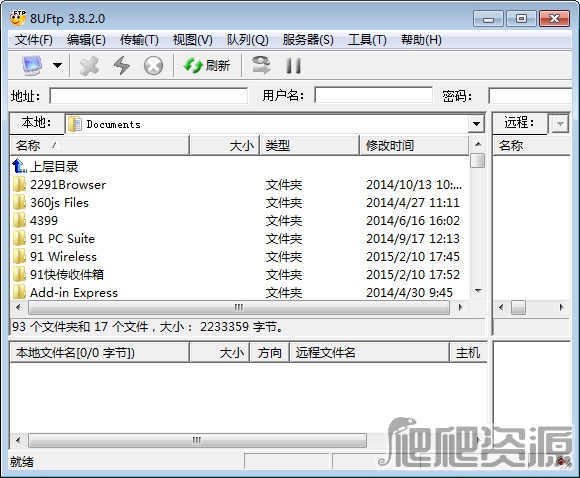Select the 4399 folder
The width and height of the screenshot is (580, 478).
44,221
